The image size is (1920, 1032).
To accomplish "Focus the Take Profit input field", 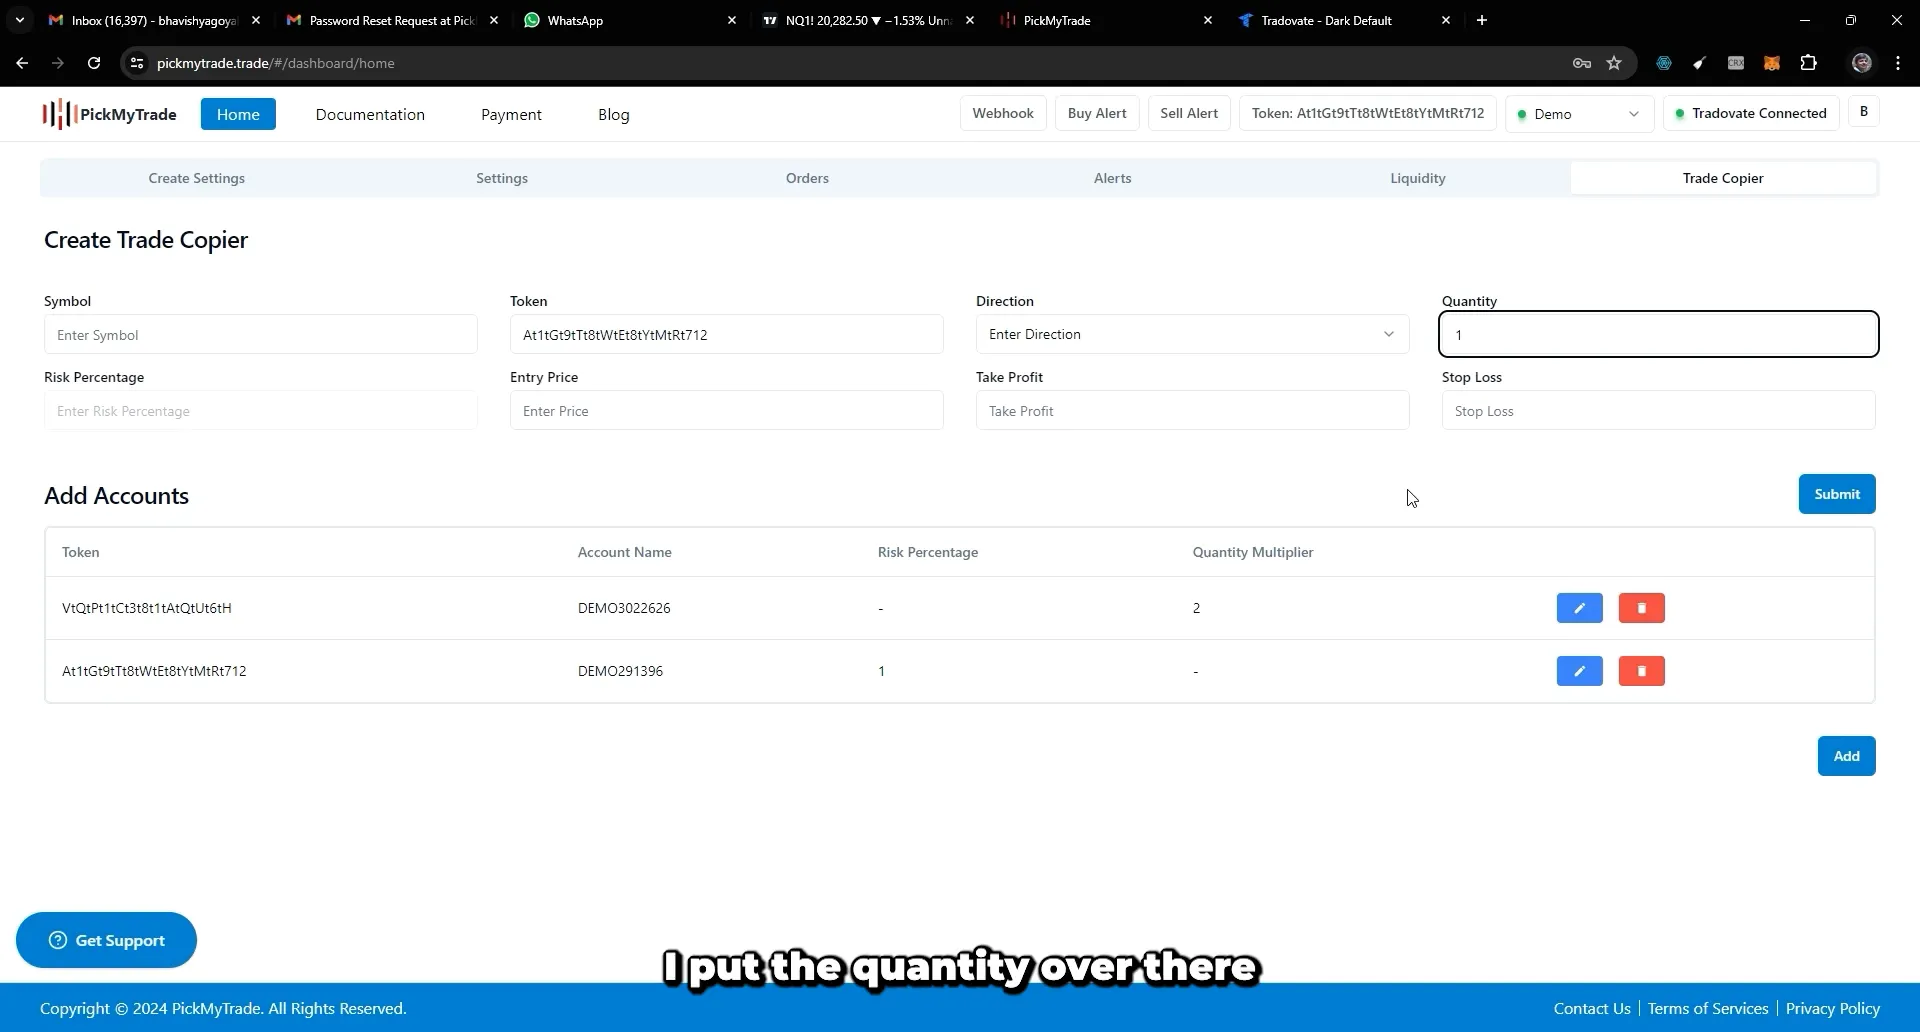I will point(1192,410).
